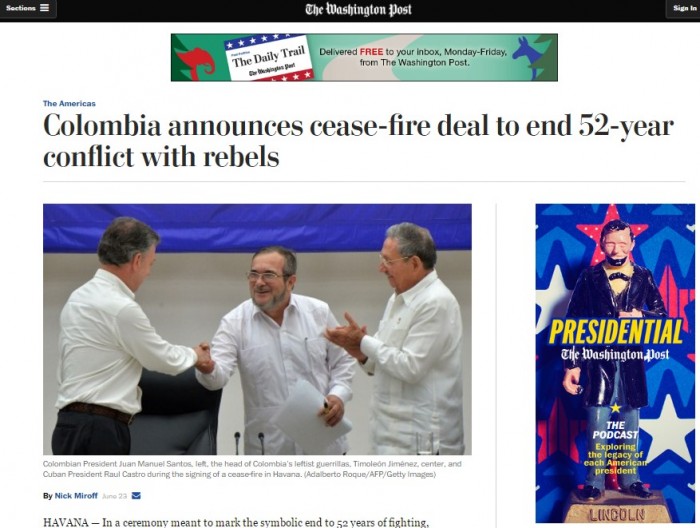Click Delivered FREE newsletter banner text
The image size is (700, 528).
click(x=414, y=57)
